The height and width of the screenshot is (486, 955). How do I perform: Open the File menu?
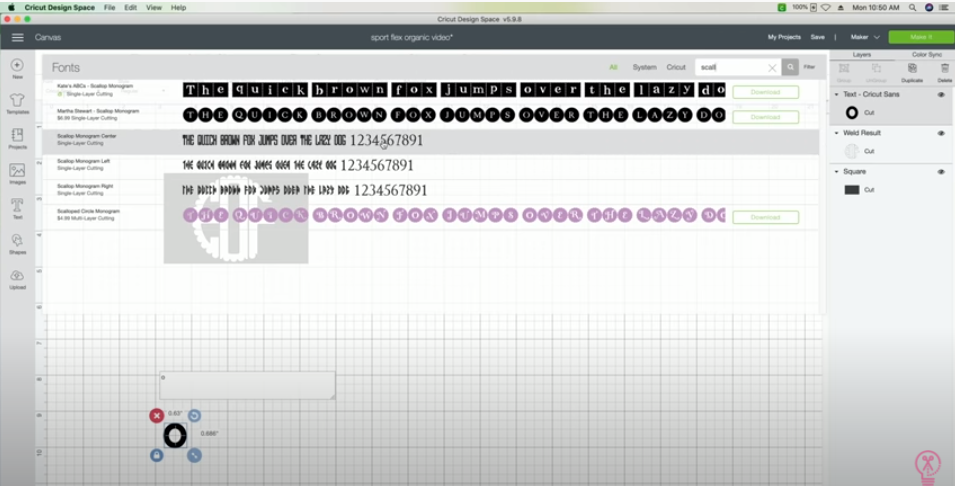pyautogui.click(x=110, y=7)
